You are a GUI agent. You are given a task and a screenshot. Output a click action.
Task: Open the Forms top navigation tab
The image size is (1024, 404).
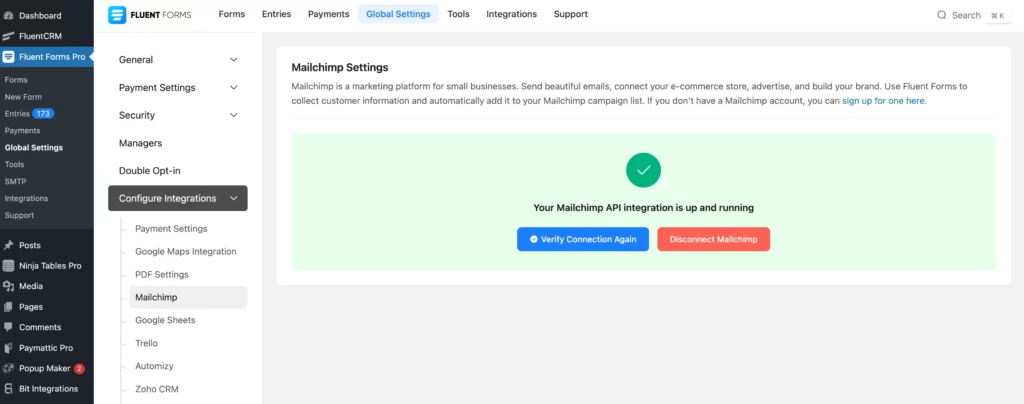click(x=232, y=14)
